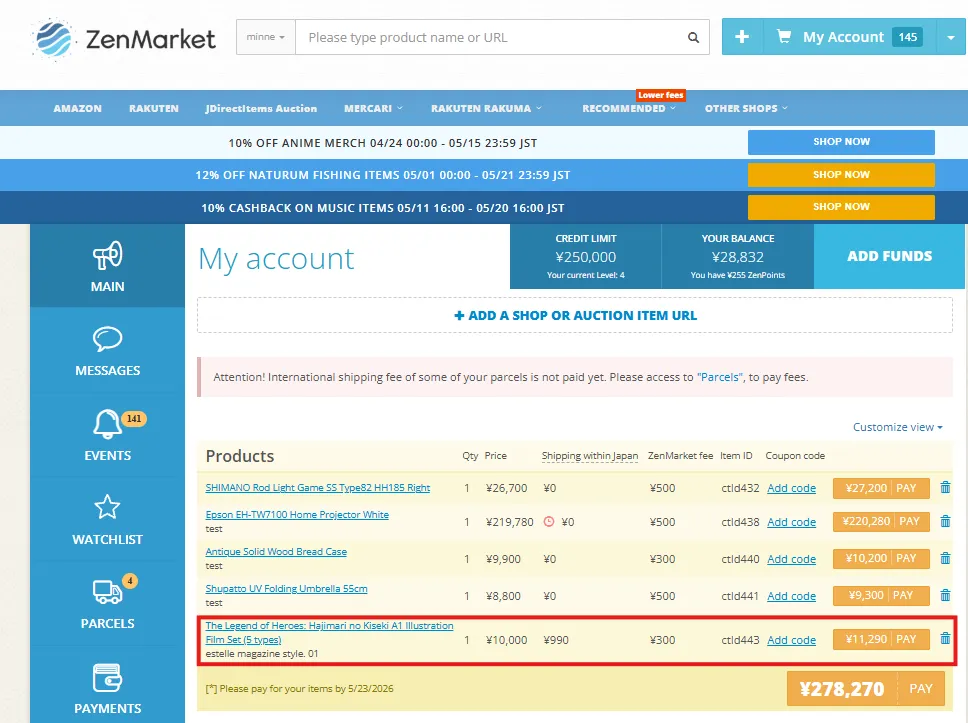Expand the RECOMMENDED menu
968x723 pixels.
[x=629, y=108]
